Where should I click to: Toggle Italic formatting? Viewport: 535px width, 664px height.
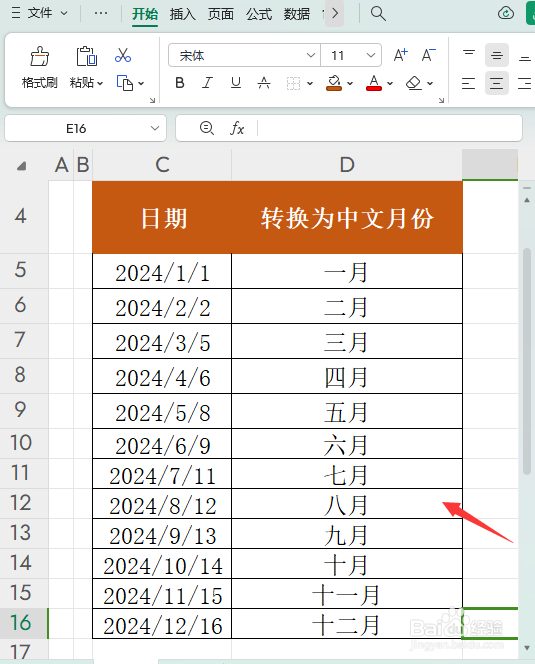point(208,83)
